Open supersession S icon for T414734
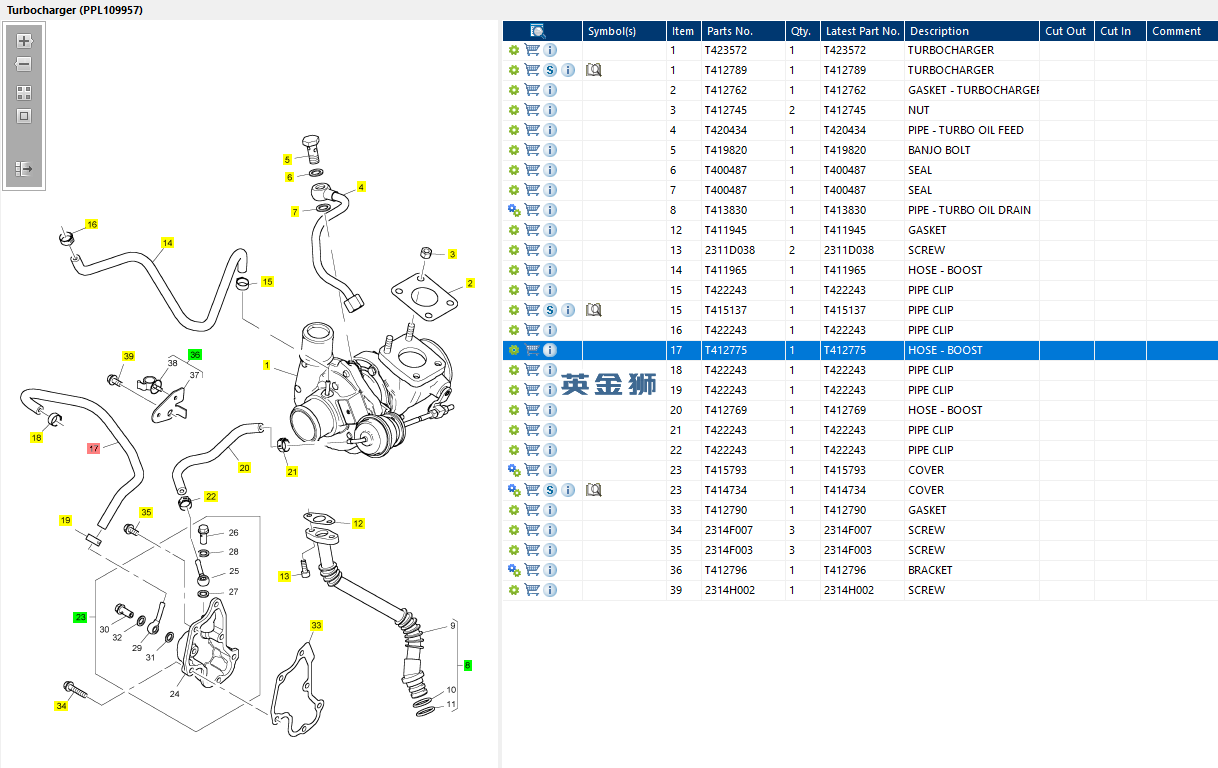Screen dimensions: 1218x768 550,490
